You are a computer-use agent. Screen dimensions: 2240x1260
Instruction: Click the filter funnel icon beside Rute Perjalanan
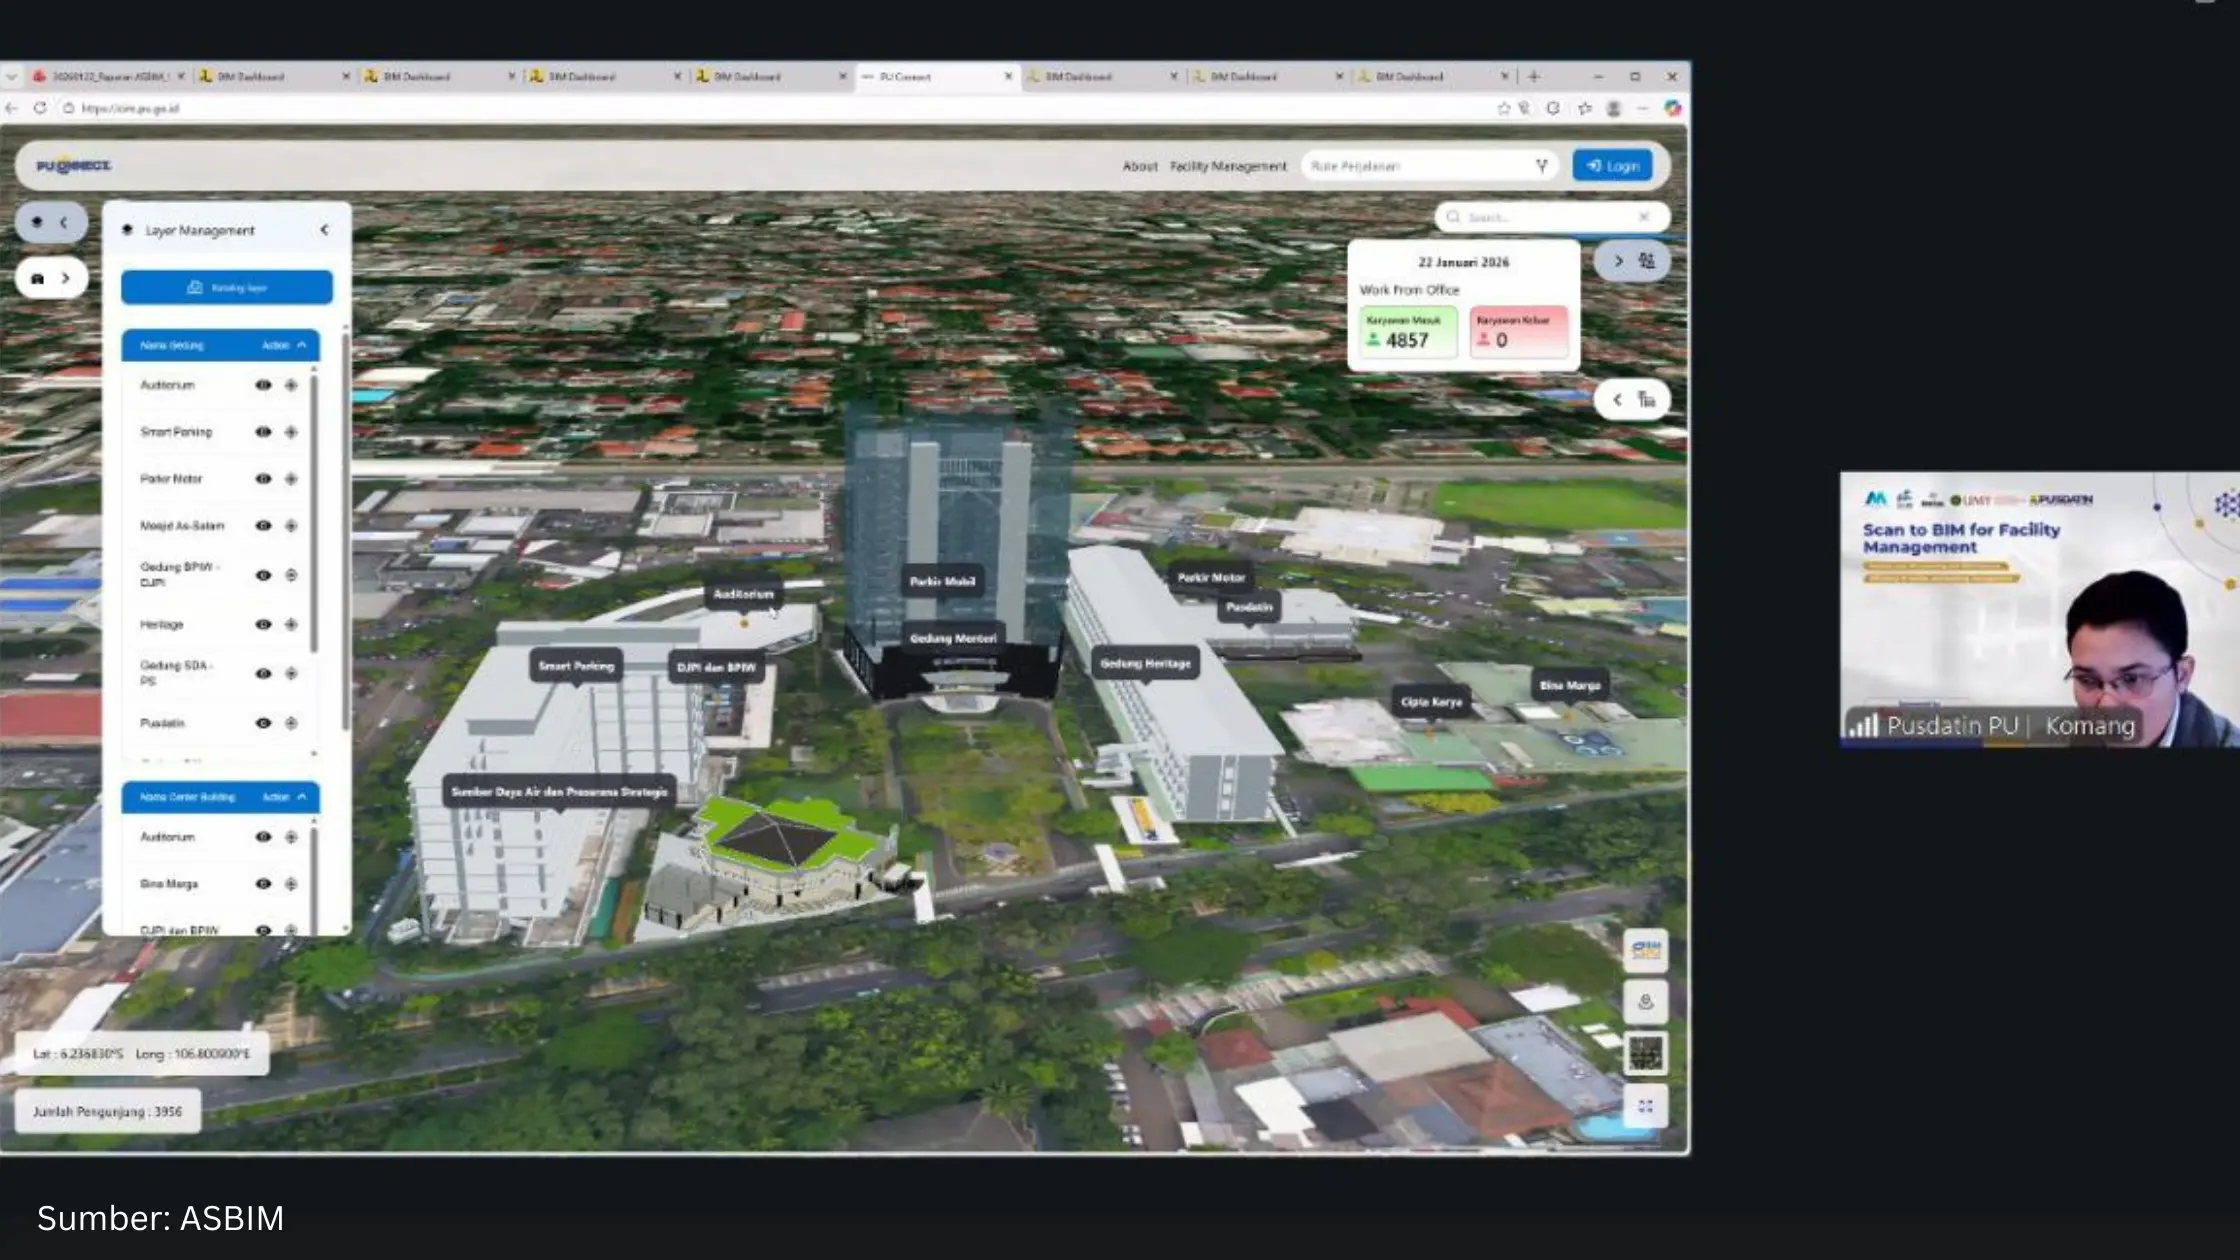[1542, 166]
